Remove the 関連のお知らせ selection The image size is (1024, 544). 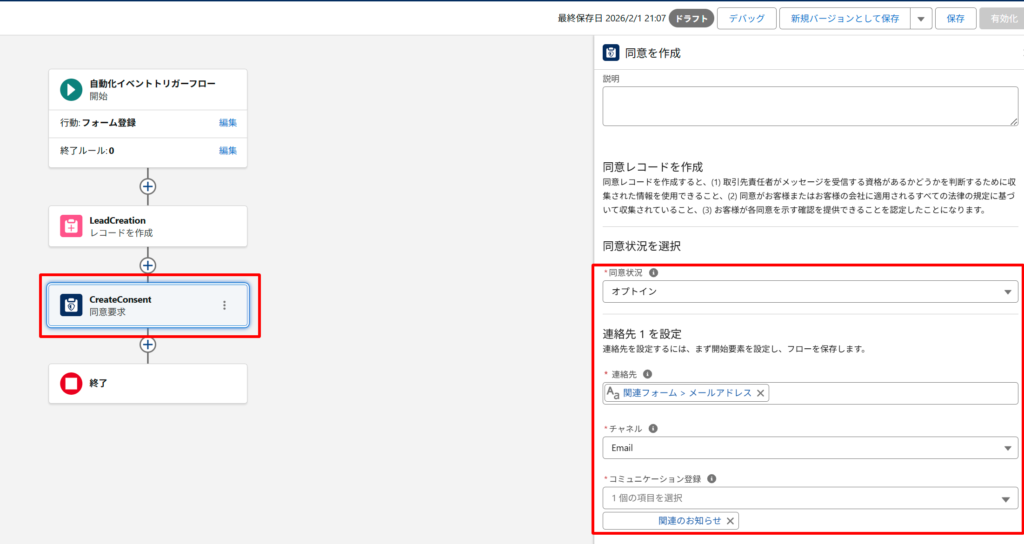point(730,520)
